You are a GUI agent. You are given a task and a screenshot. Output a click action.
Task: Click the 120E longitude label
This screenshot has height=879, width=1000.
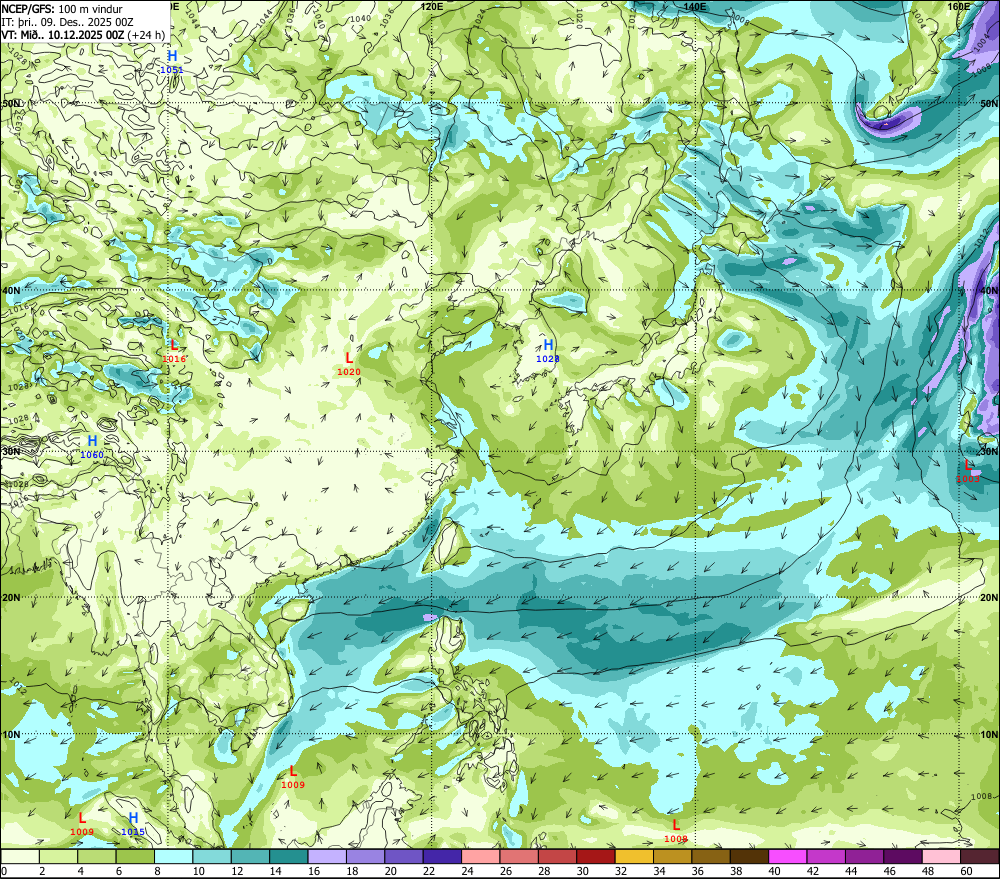pyautogui.click(x=432, y=6)
